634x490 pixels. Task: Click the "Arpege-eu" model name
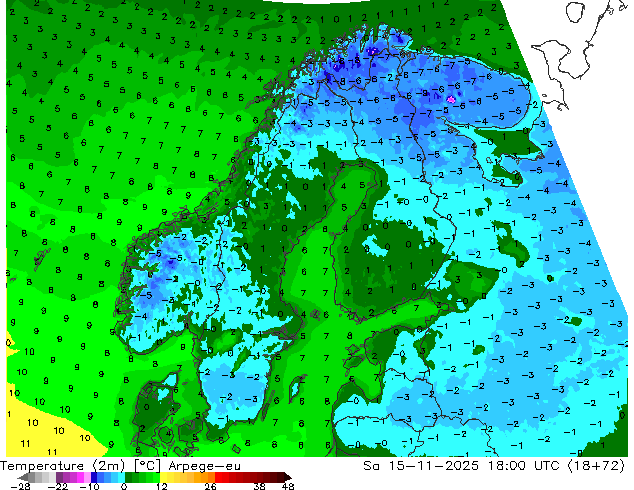point(205,467)
